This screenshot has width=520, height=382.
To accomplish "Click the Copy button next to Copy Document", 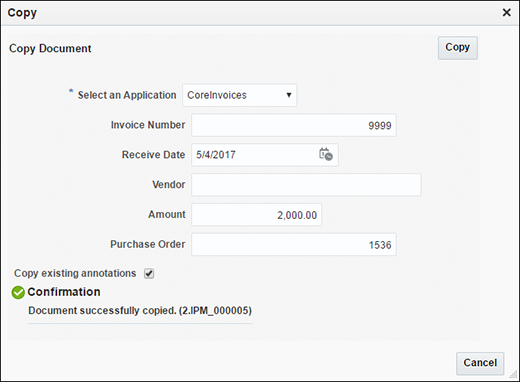I will [x=458, y=48].
